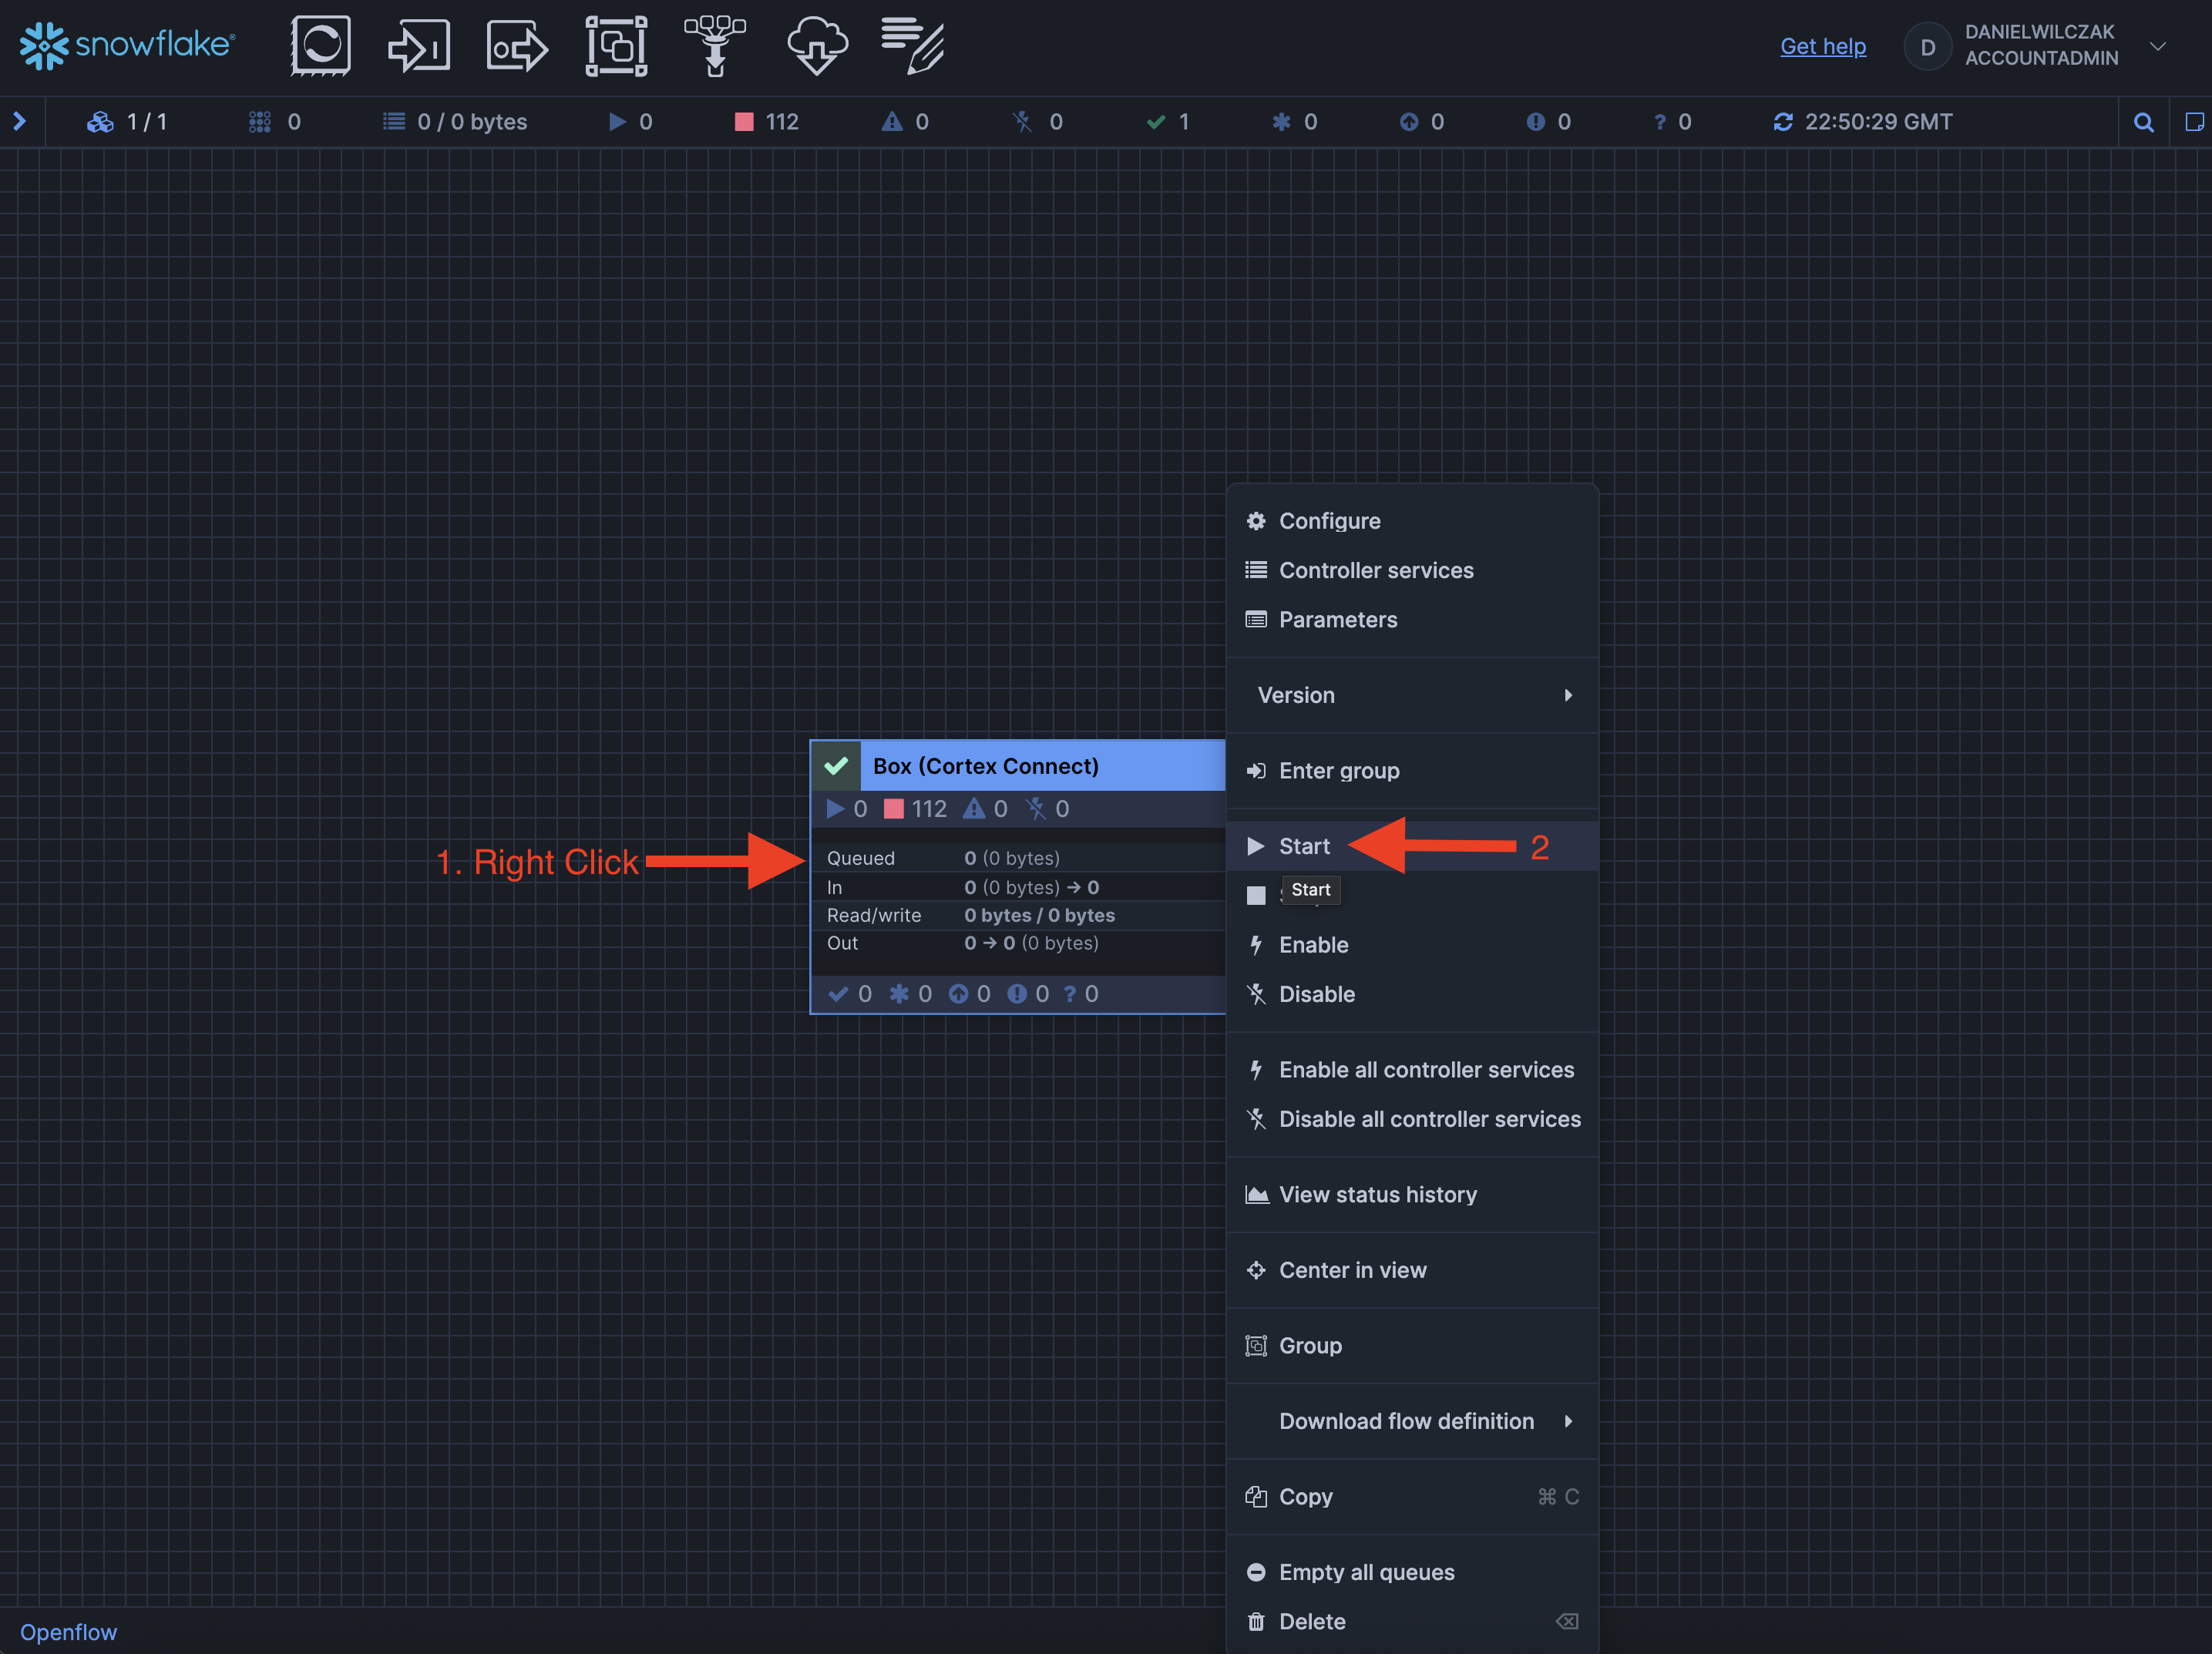Click the Output Port toolbar icon
The width and height of the screenshot is (2212, 1654).
point(516,46)
